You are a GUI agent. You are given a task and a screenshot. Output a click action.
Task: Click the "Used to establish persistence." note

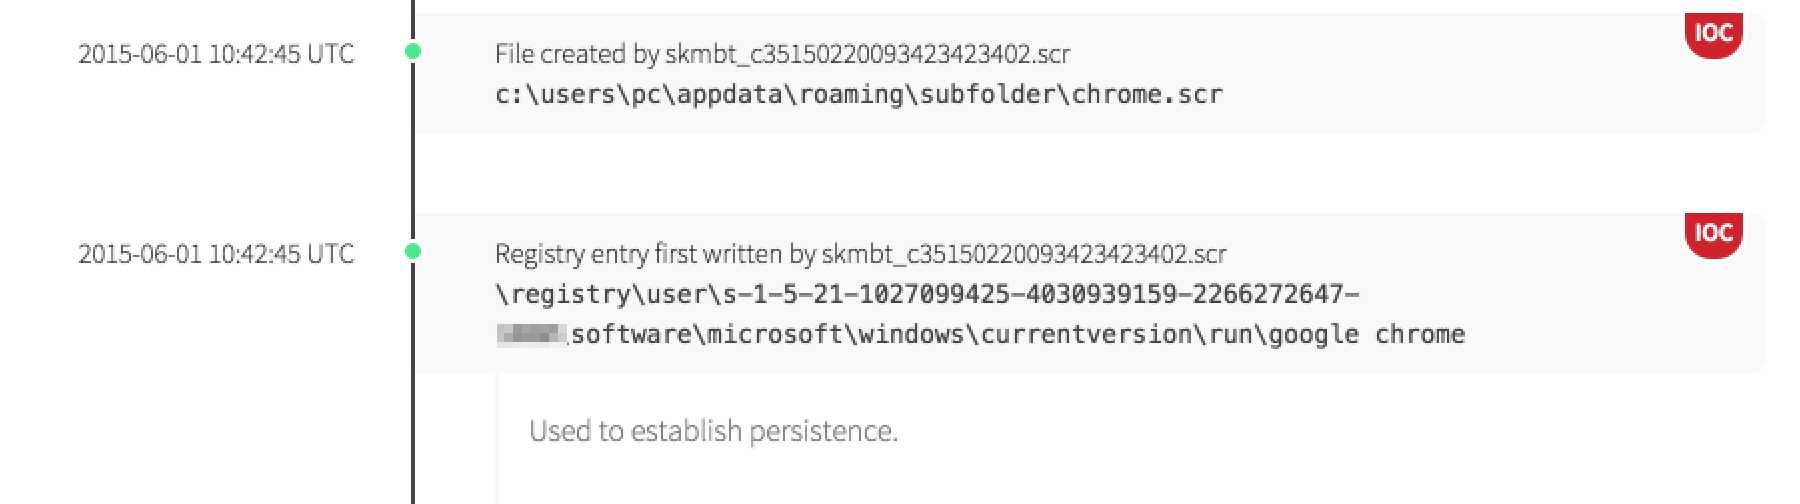click(x=713, y=431)
